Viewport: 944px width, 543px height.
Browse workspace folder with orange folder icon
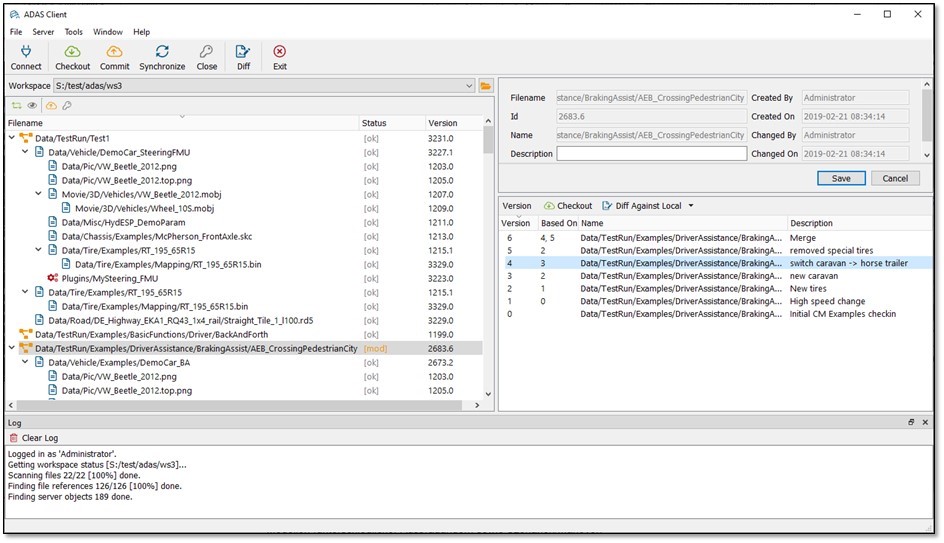pos(485,86)
